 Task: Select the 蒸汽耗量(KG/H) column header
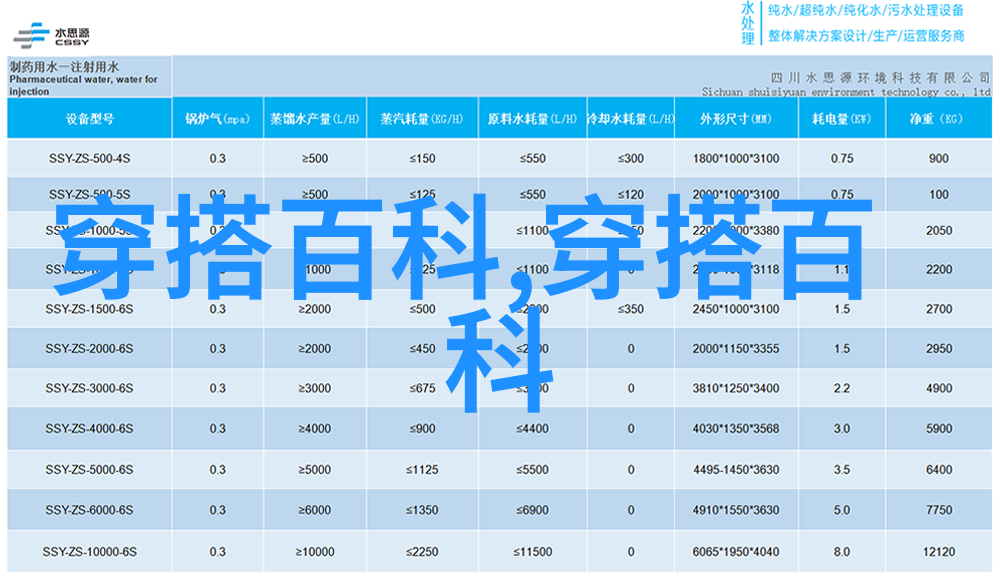click(422, 119)
